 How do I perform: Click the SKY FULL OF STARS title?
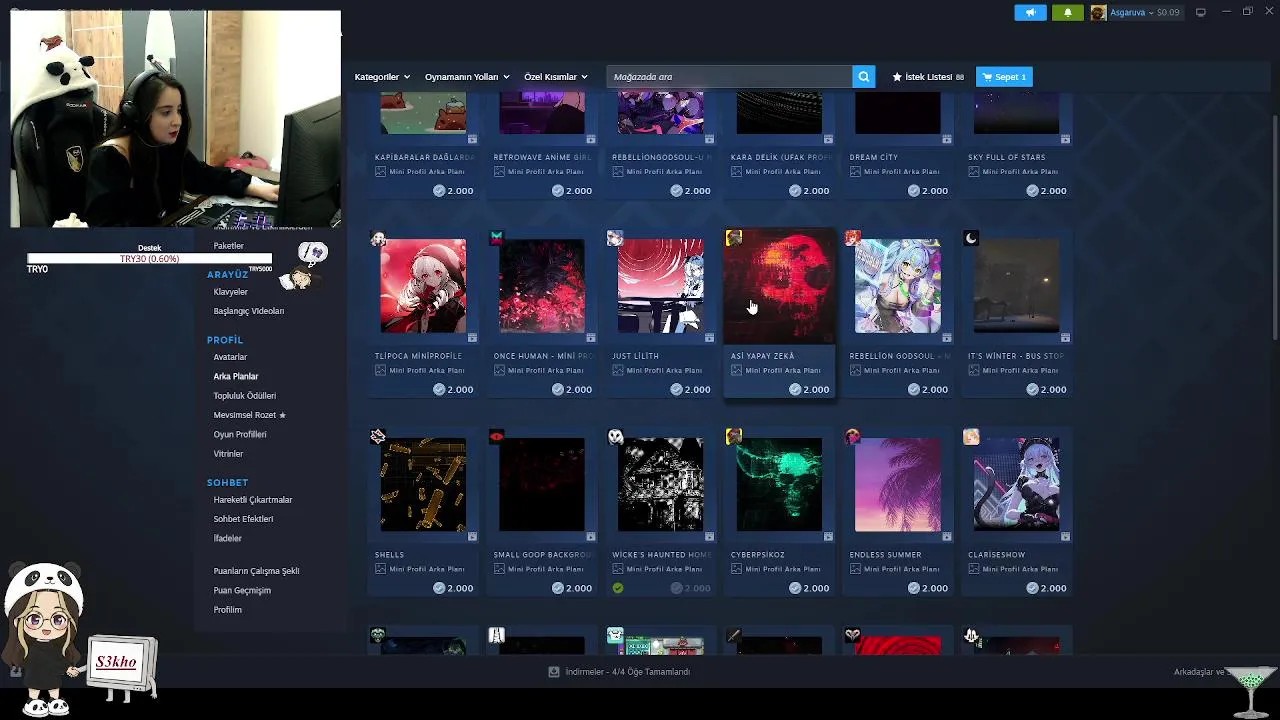pos(1007,157)
